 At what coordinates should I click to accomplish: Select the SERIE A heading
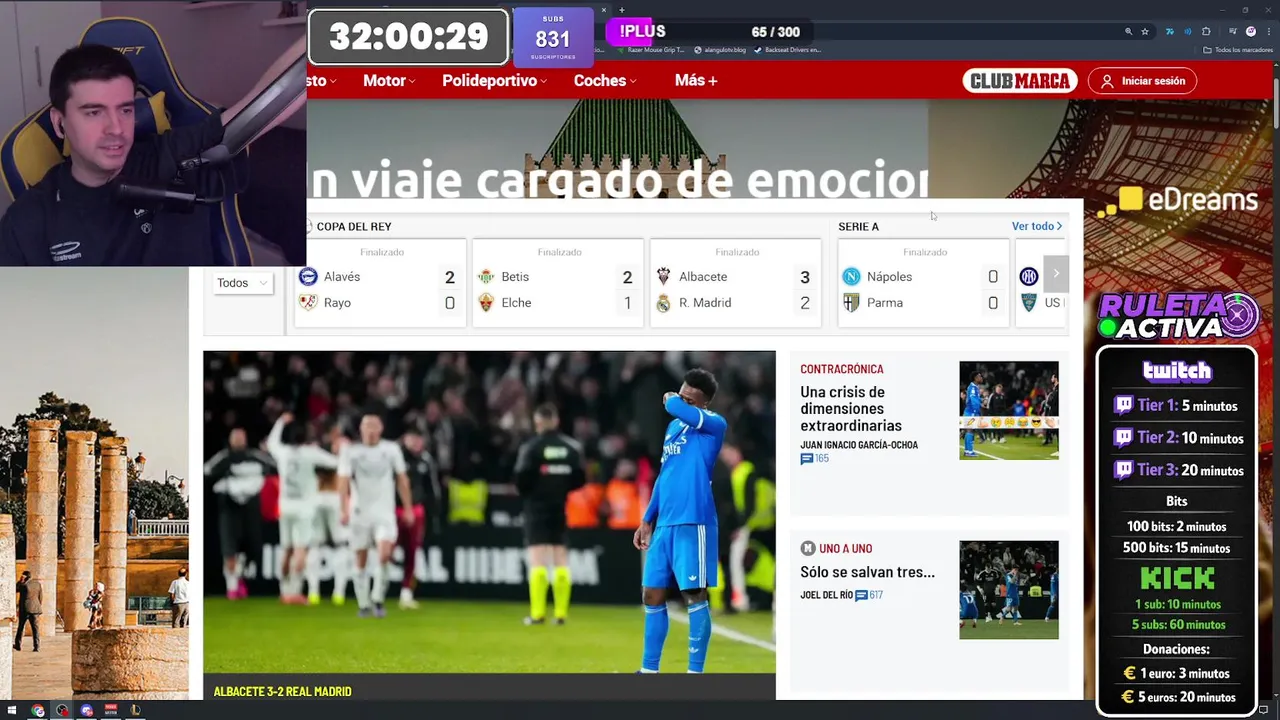pos(858,226)
